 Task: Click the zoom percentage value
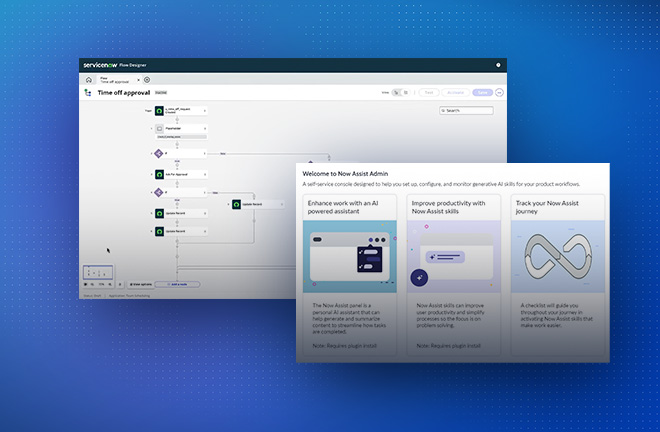(101, 285)
